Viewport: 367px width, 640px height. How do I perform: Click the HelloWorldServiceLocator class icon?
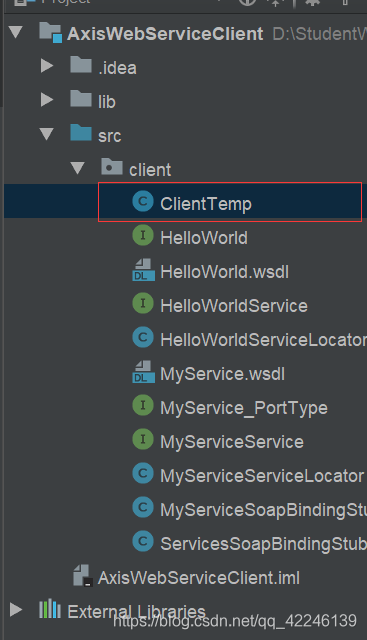tap(143, 338)
